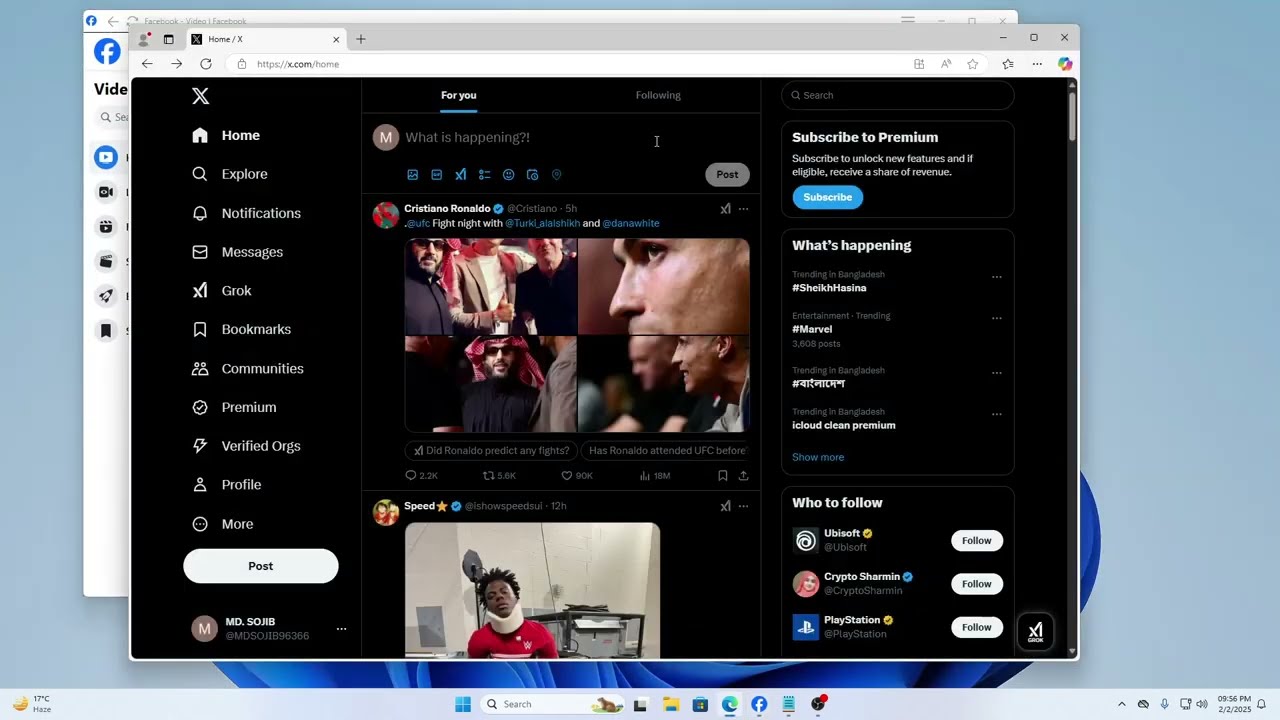This screenshot has width=1280, height=720.
Task: Open the @Turki_alalshikh mention link
Action: [542, 223]
